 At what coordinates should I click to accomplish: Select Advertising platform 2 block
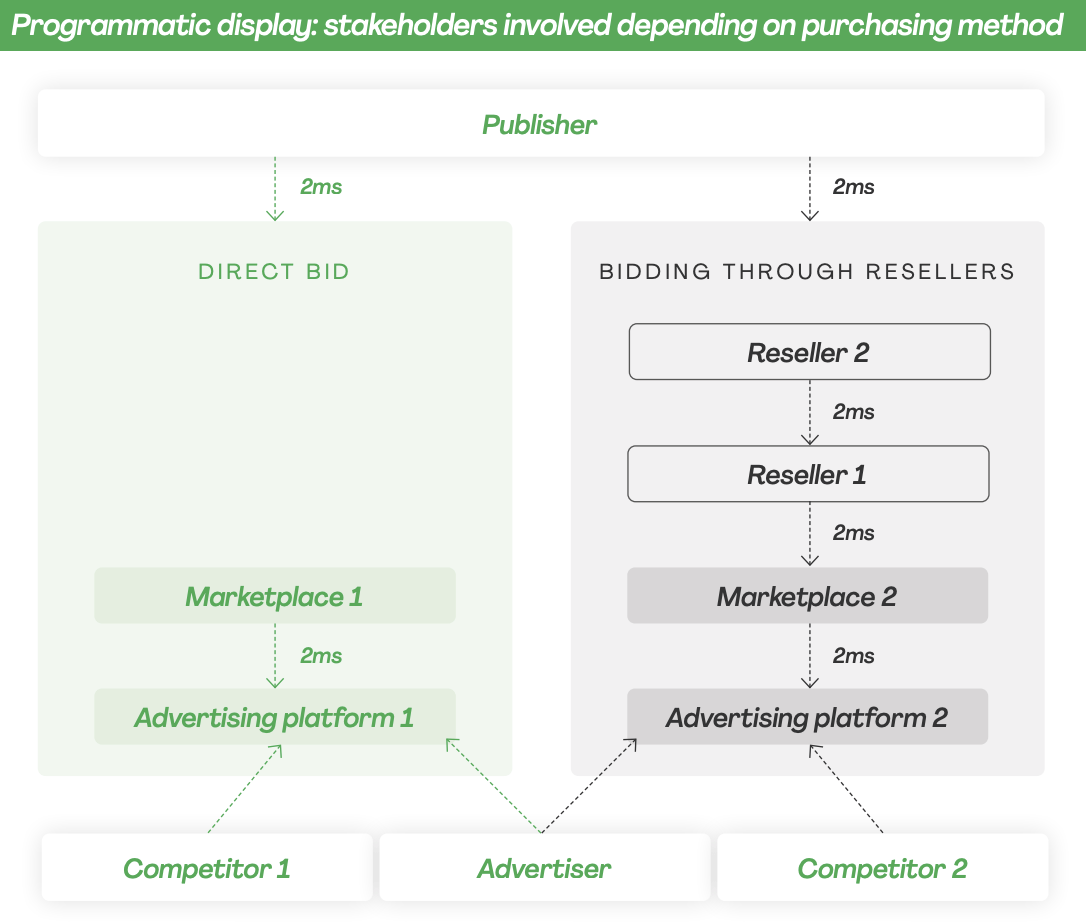point(807,717)
